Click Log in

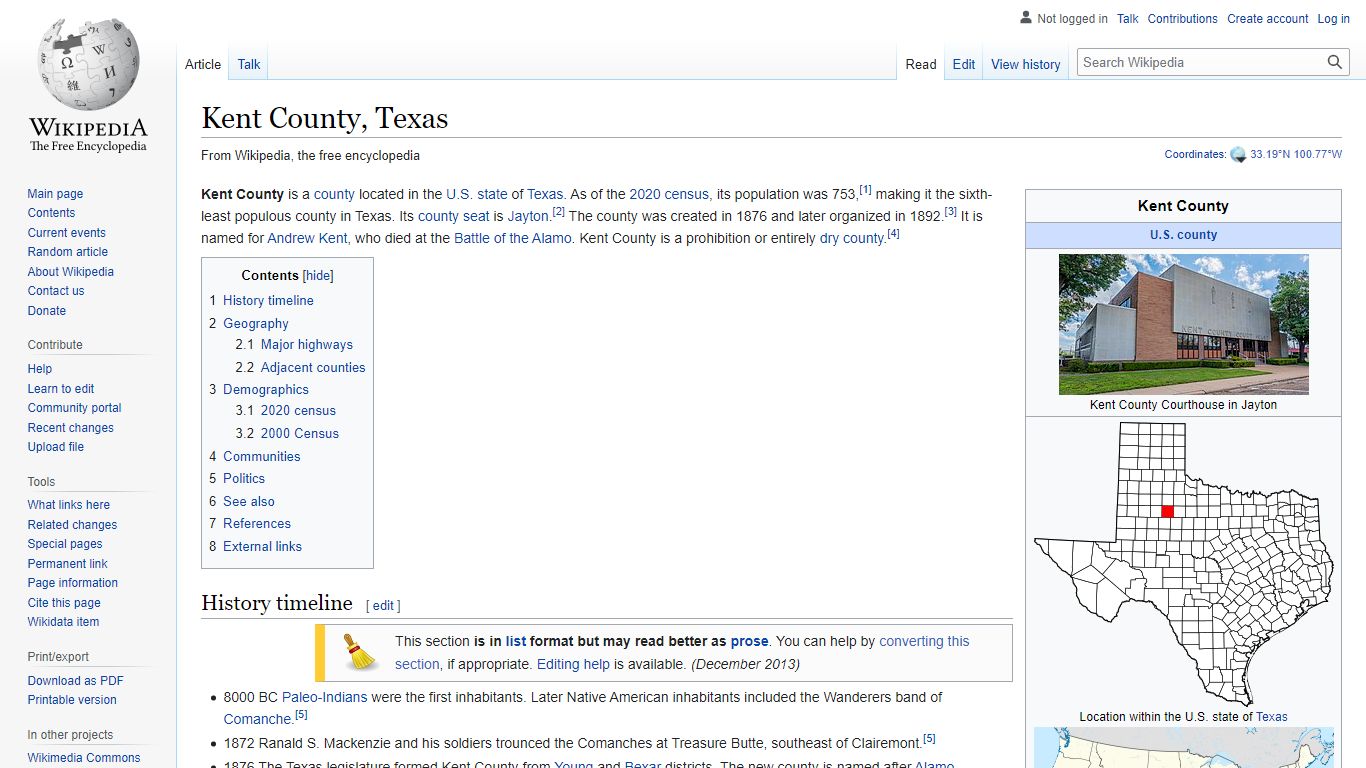(x=1333, y=19)
